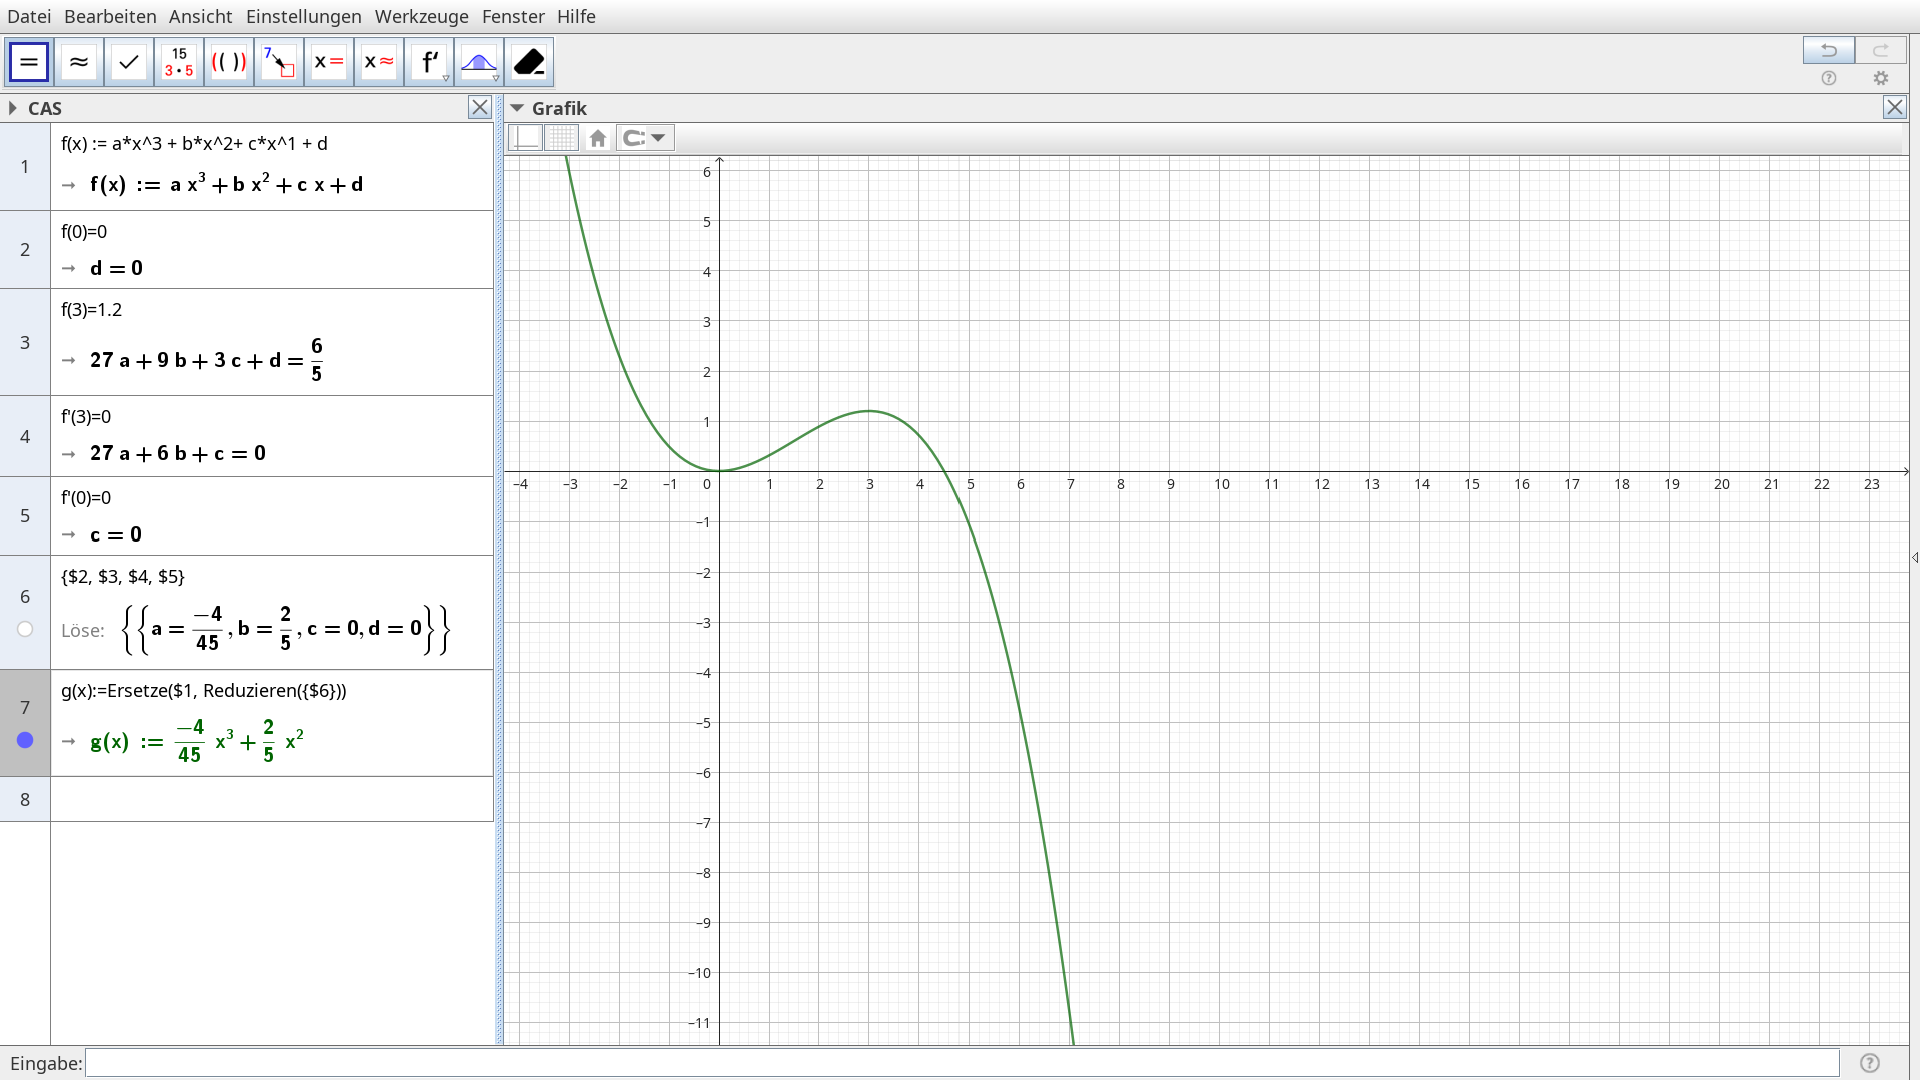The width and height of the screenshot is (1920, 1080).
Task: Open the Werkzeuge menu
Action: tap(421, 17)
